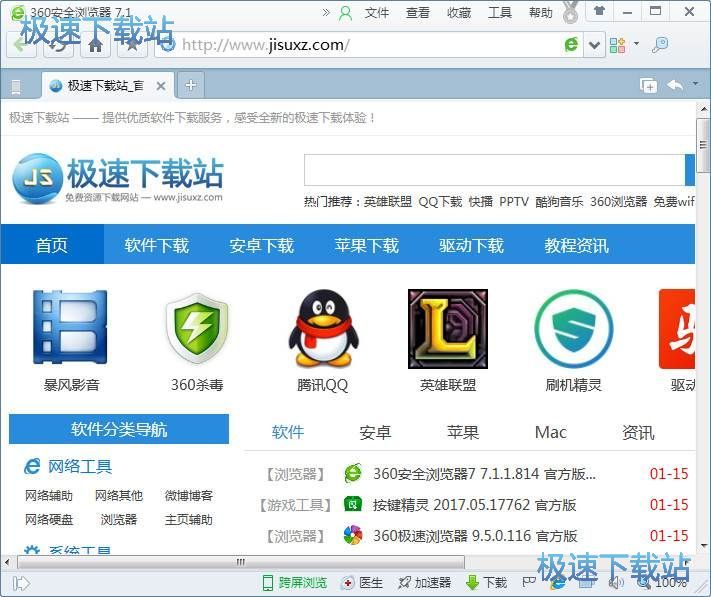711x597 pixels.
Task: Open the 收藏 menu
Action: 458,13
